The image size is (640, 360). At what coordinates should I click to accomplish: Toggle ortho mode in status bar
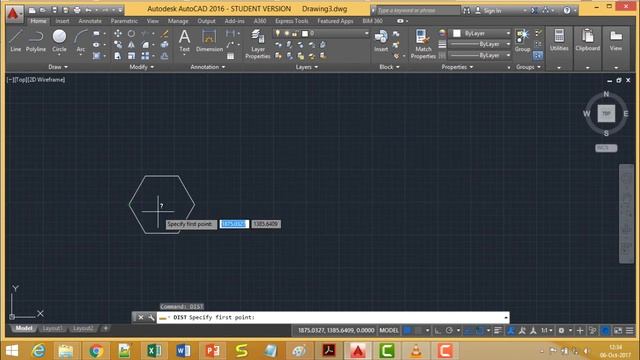pyautogui.click(x=438, y=330)
